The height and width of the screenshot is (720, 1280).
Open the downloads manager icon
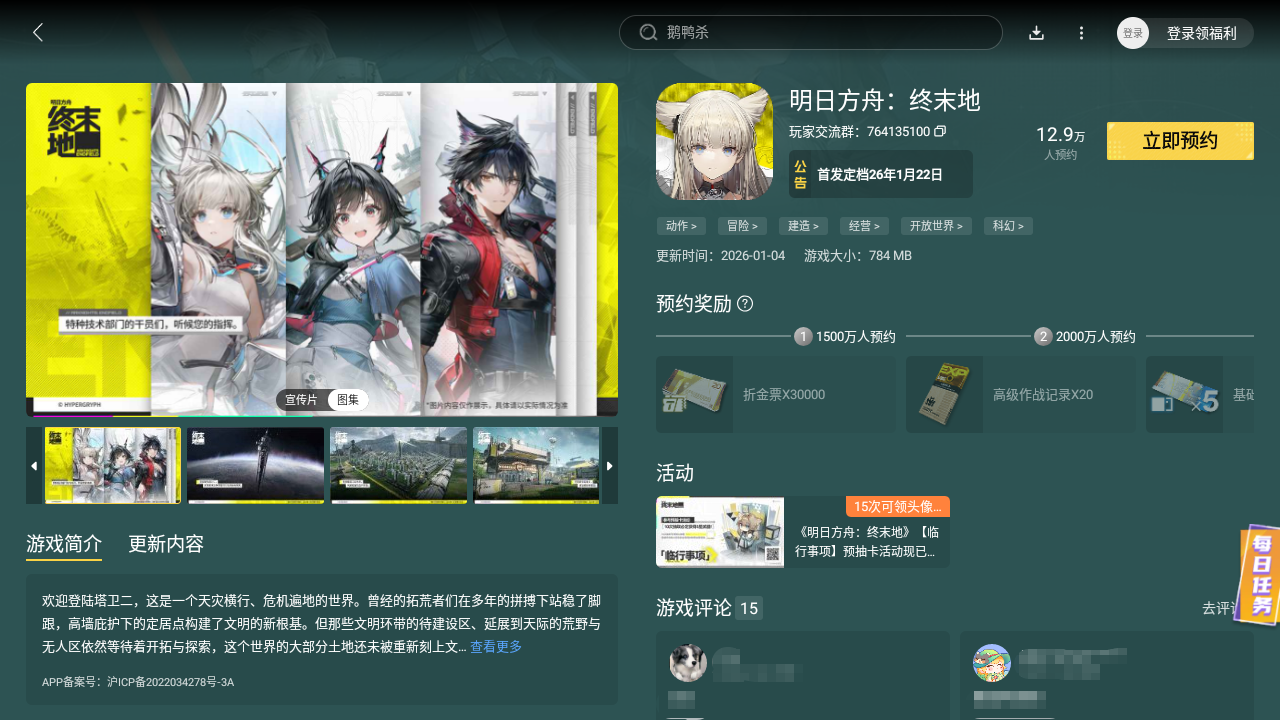(1037, 33)
